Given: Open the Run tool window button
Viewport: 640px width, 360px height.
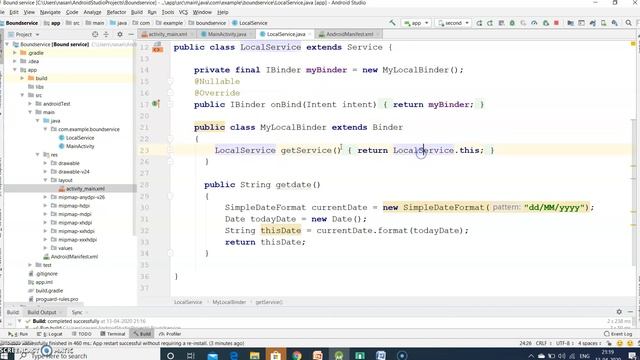Looking at the screenshot, I should [x=18, y=334].
